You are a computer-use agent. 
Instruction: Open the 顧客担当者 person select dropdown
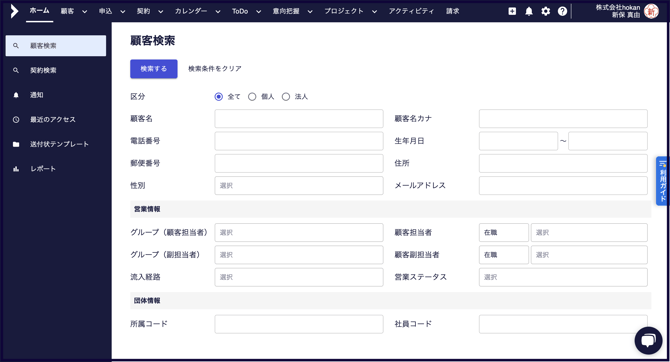point(589,233)
